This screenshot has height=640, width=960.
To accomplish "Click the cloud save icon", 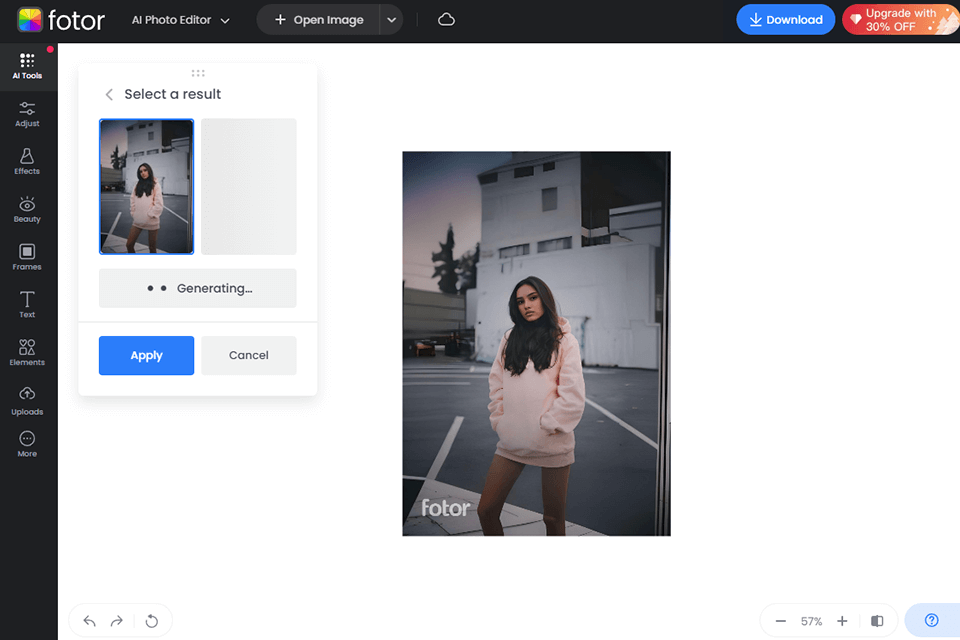I will [x=446, y=20].
